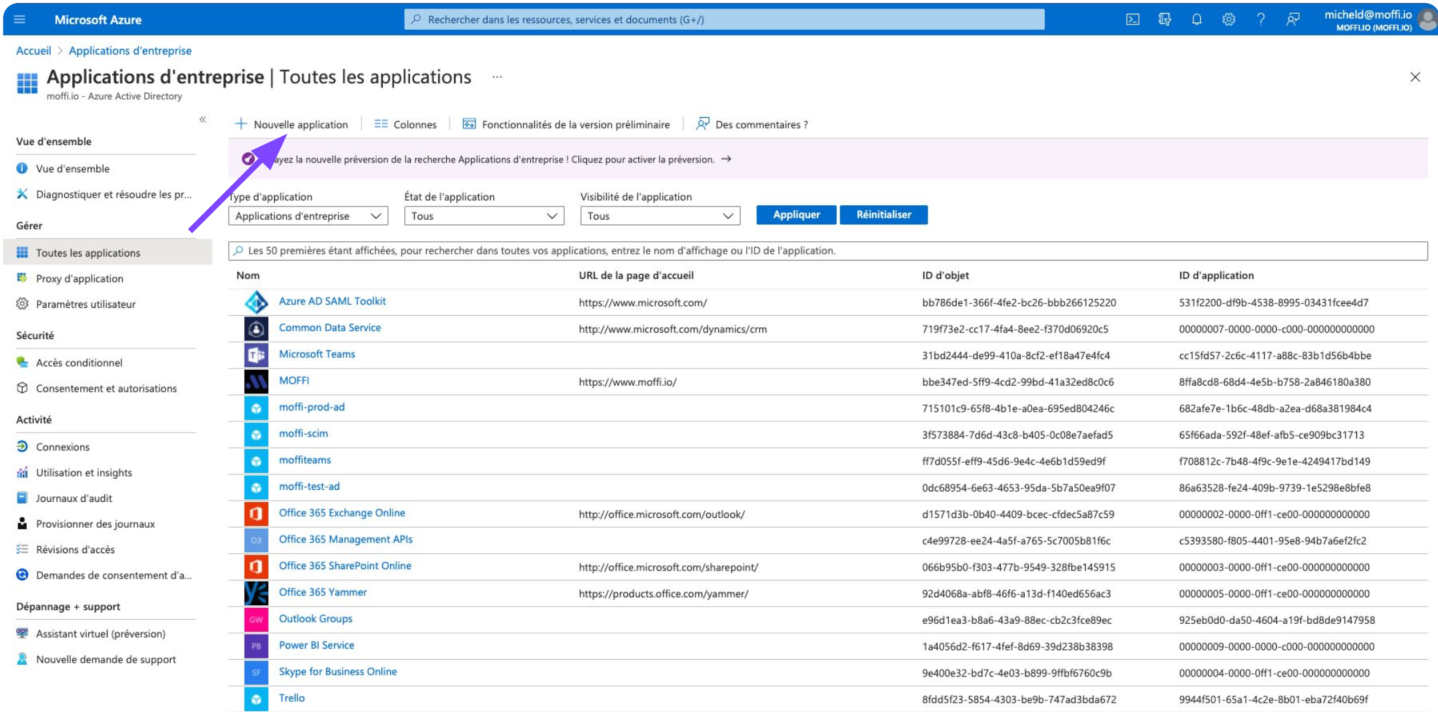The height and width of the screenshot is (712, 1438).
Task: Go to Accueil breadcrumb link
Action: click(x=33, y=51)
